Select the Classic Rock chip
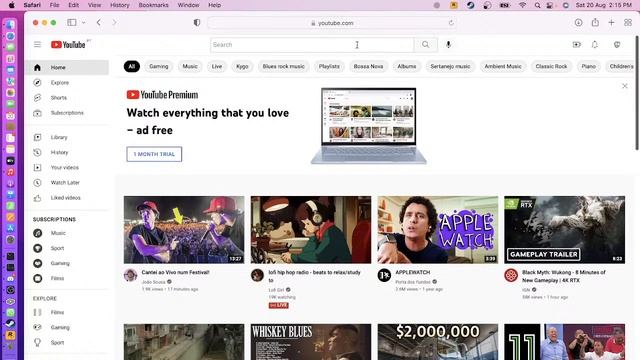The width and height of the screenshot is (640, 360). point(551,66)
